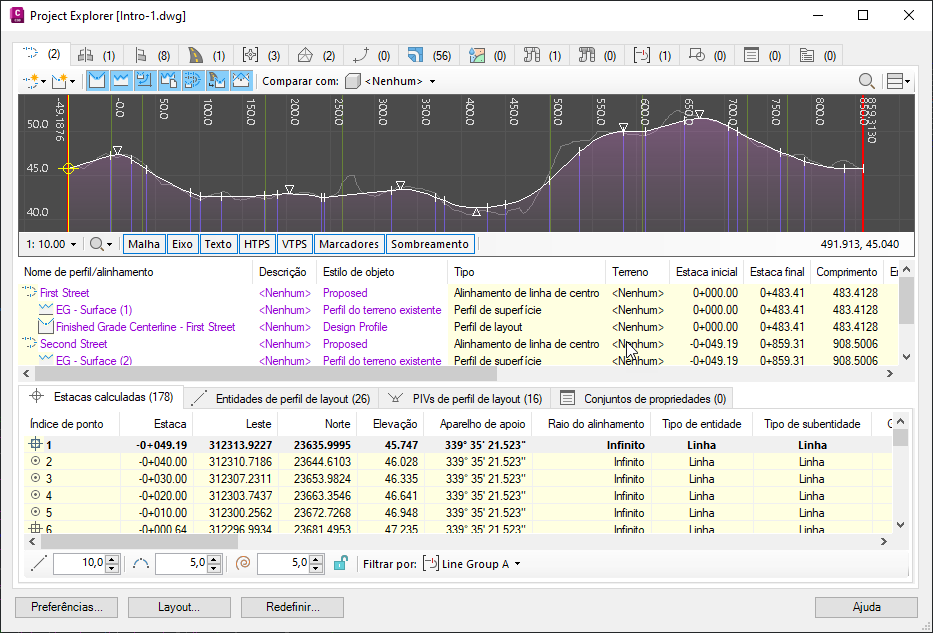933x633 pixels.
Task: Click the magnifier search icon in the toolbar
Action: (866, 81)
